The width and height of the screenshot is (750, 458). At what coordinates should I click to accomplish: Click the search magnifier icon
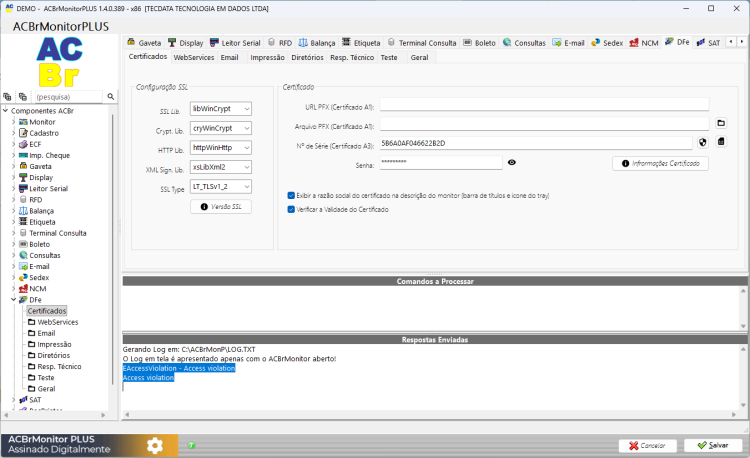[110, 97]
